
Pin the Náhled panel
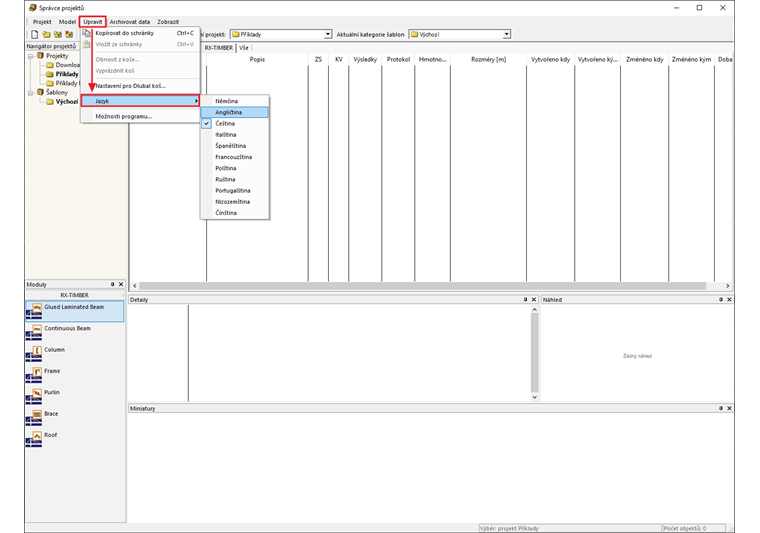point(721,299)
